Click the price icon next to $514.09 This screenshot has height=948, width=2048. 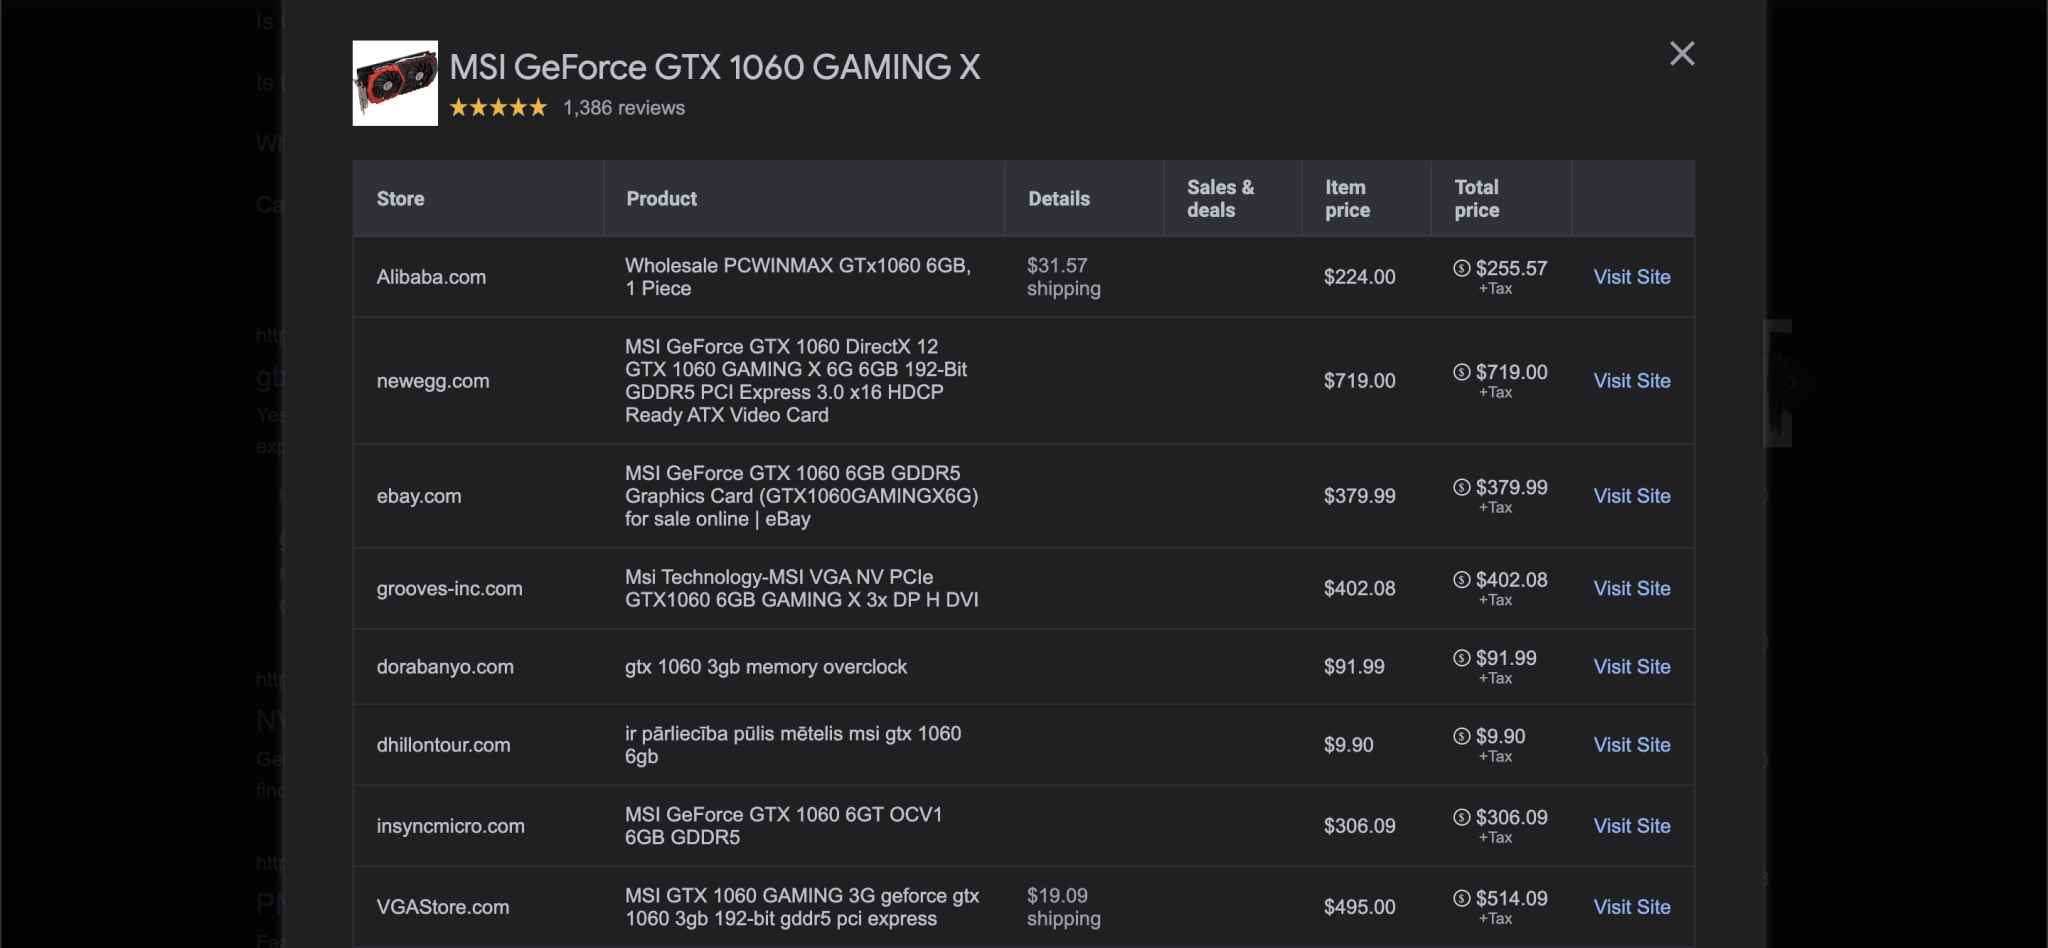point(1461,900)
